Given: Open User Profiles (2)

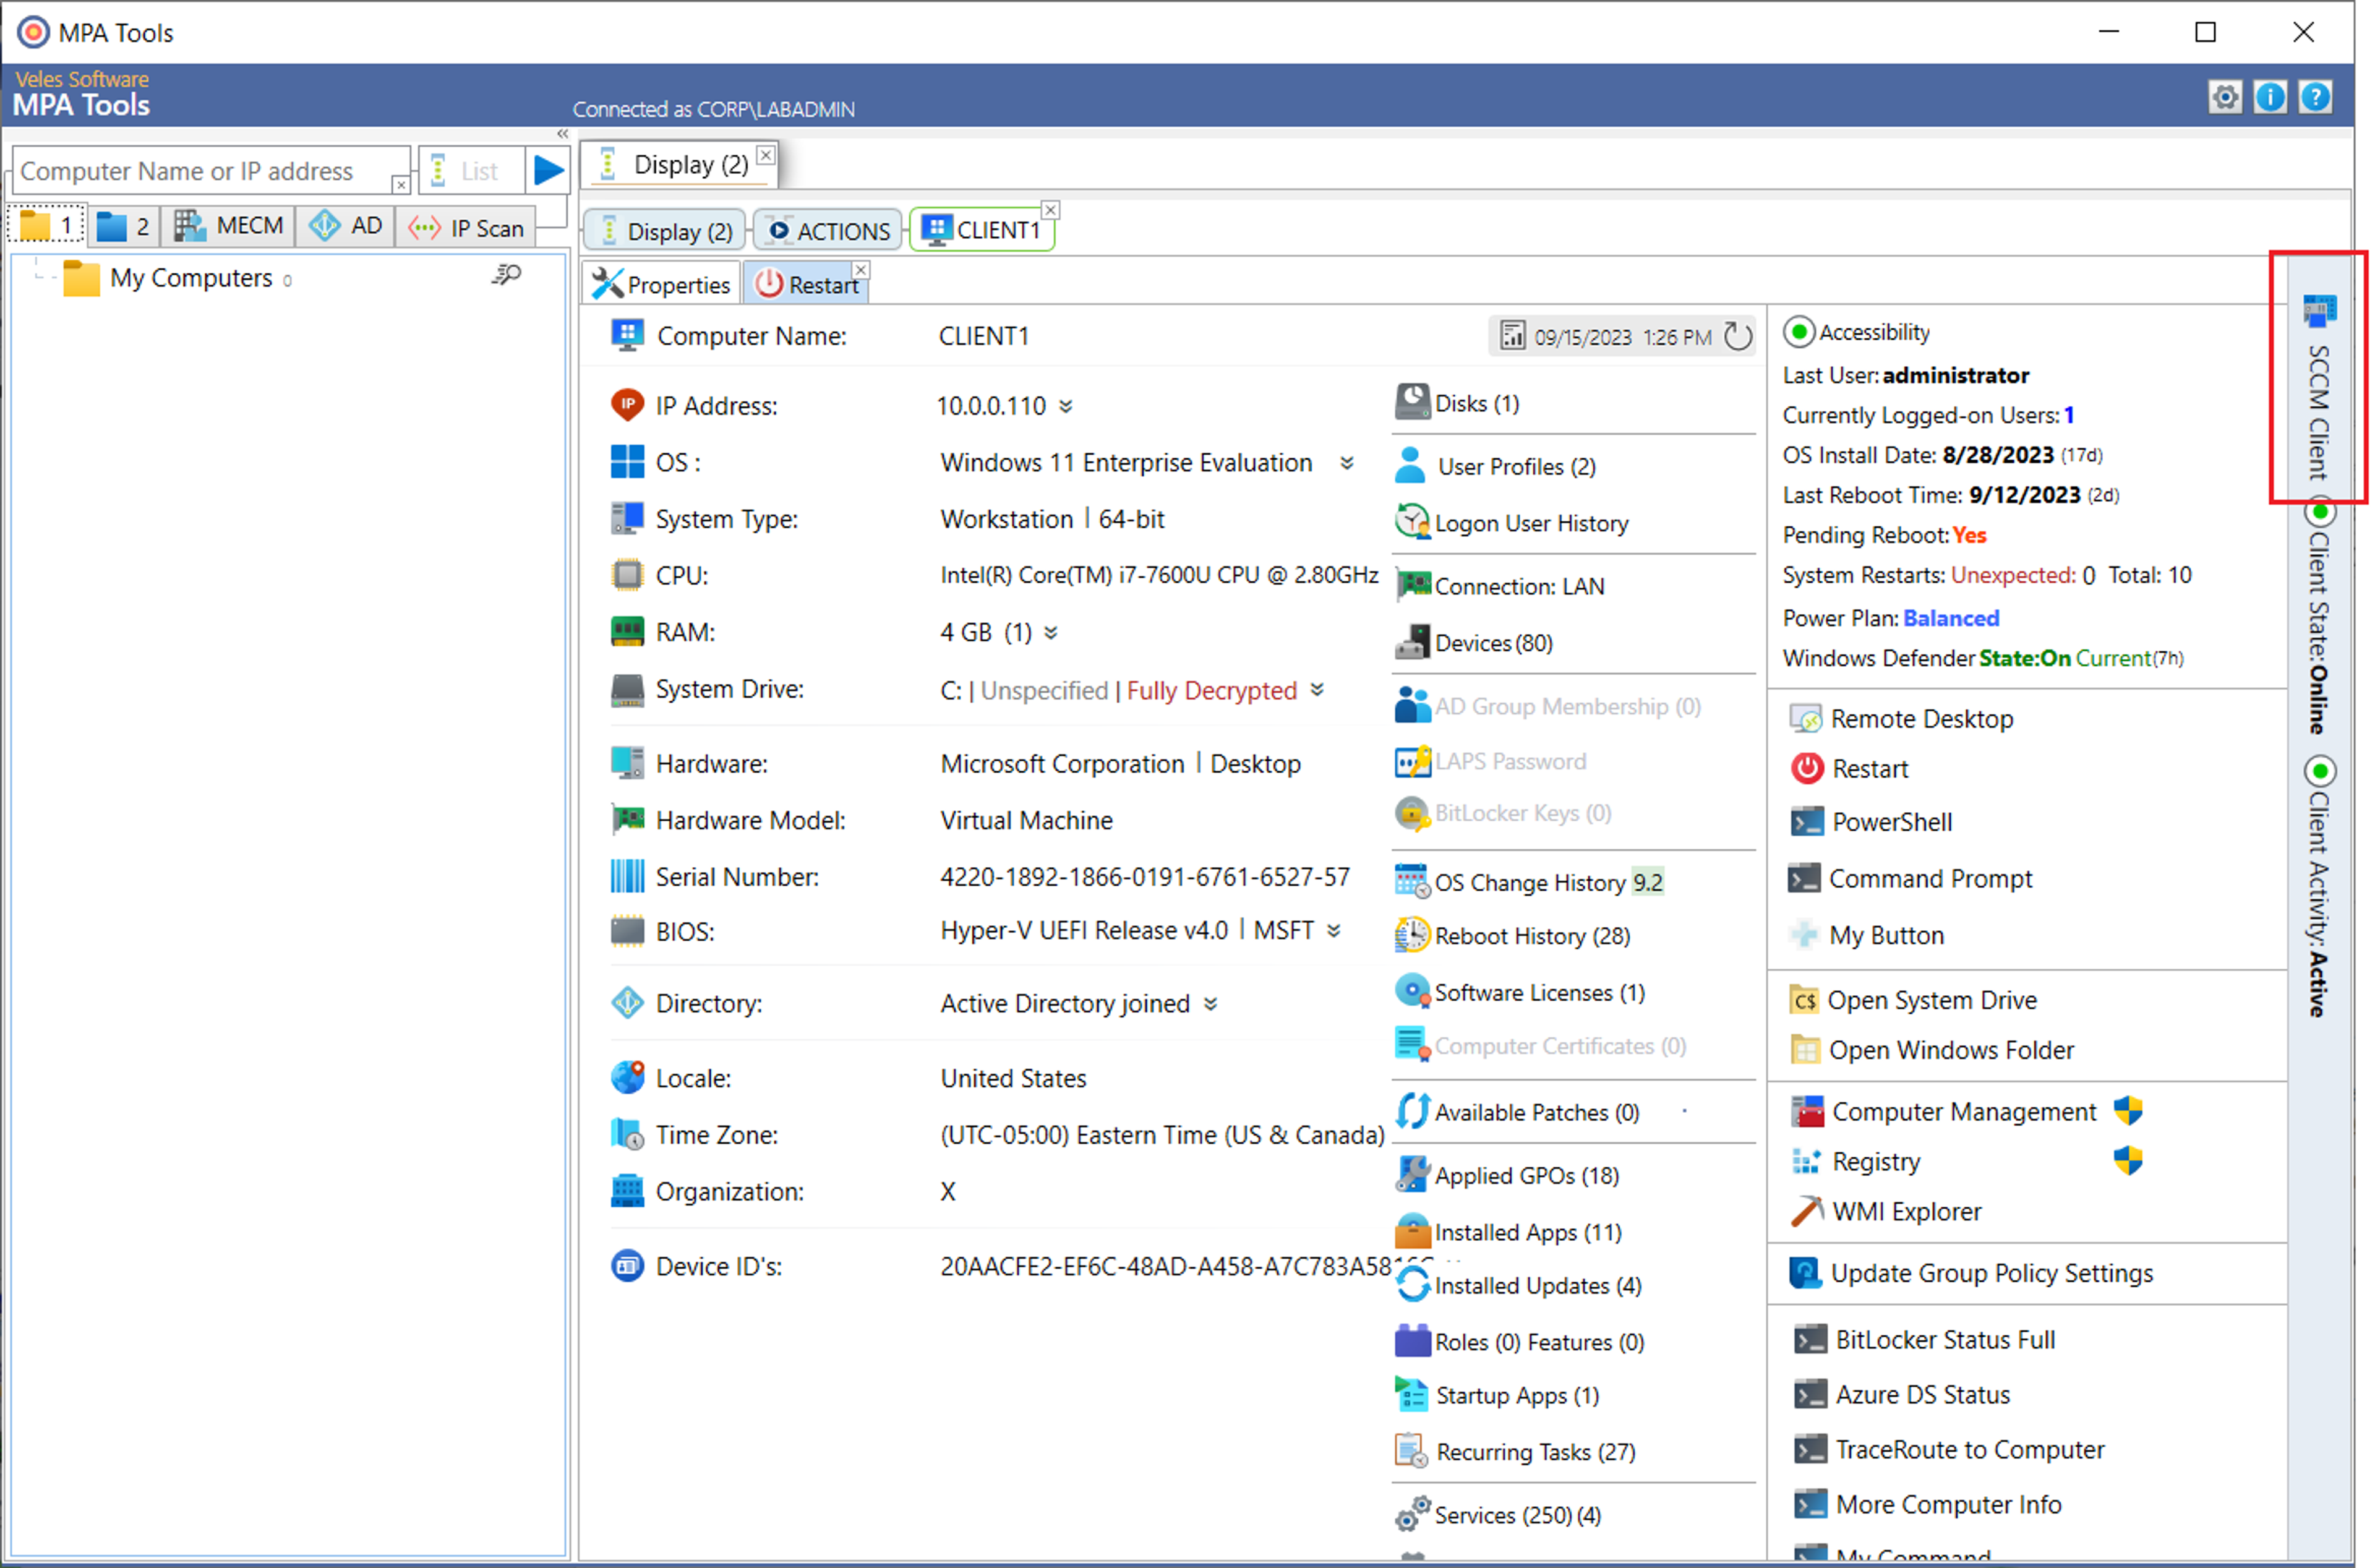Looking at the screenshot, I should click(x=1495, y=466).
